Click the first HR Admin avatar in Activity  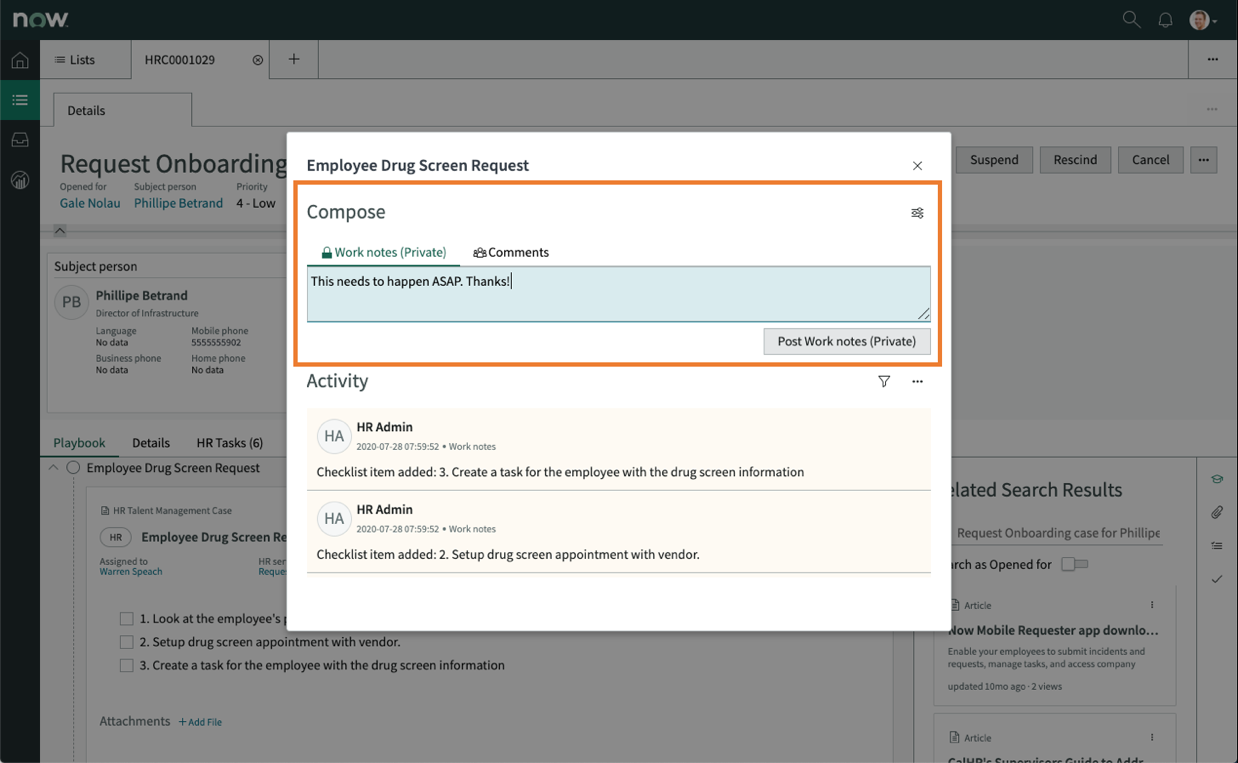pos(334,436)
